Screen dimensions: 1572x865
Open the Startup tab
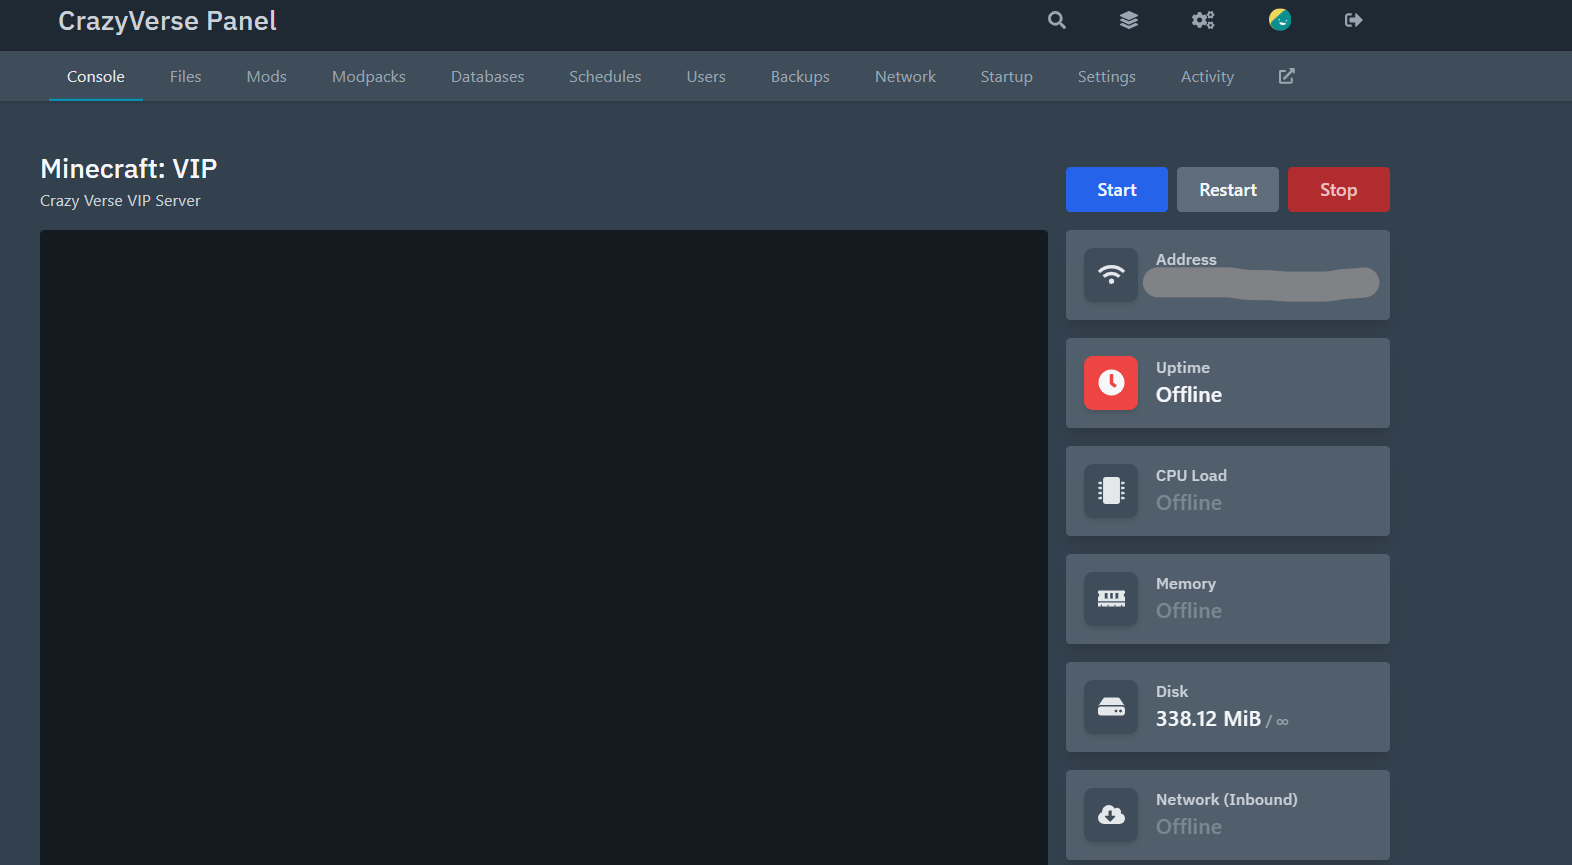[1007, 77]
